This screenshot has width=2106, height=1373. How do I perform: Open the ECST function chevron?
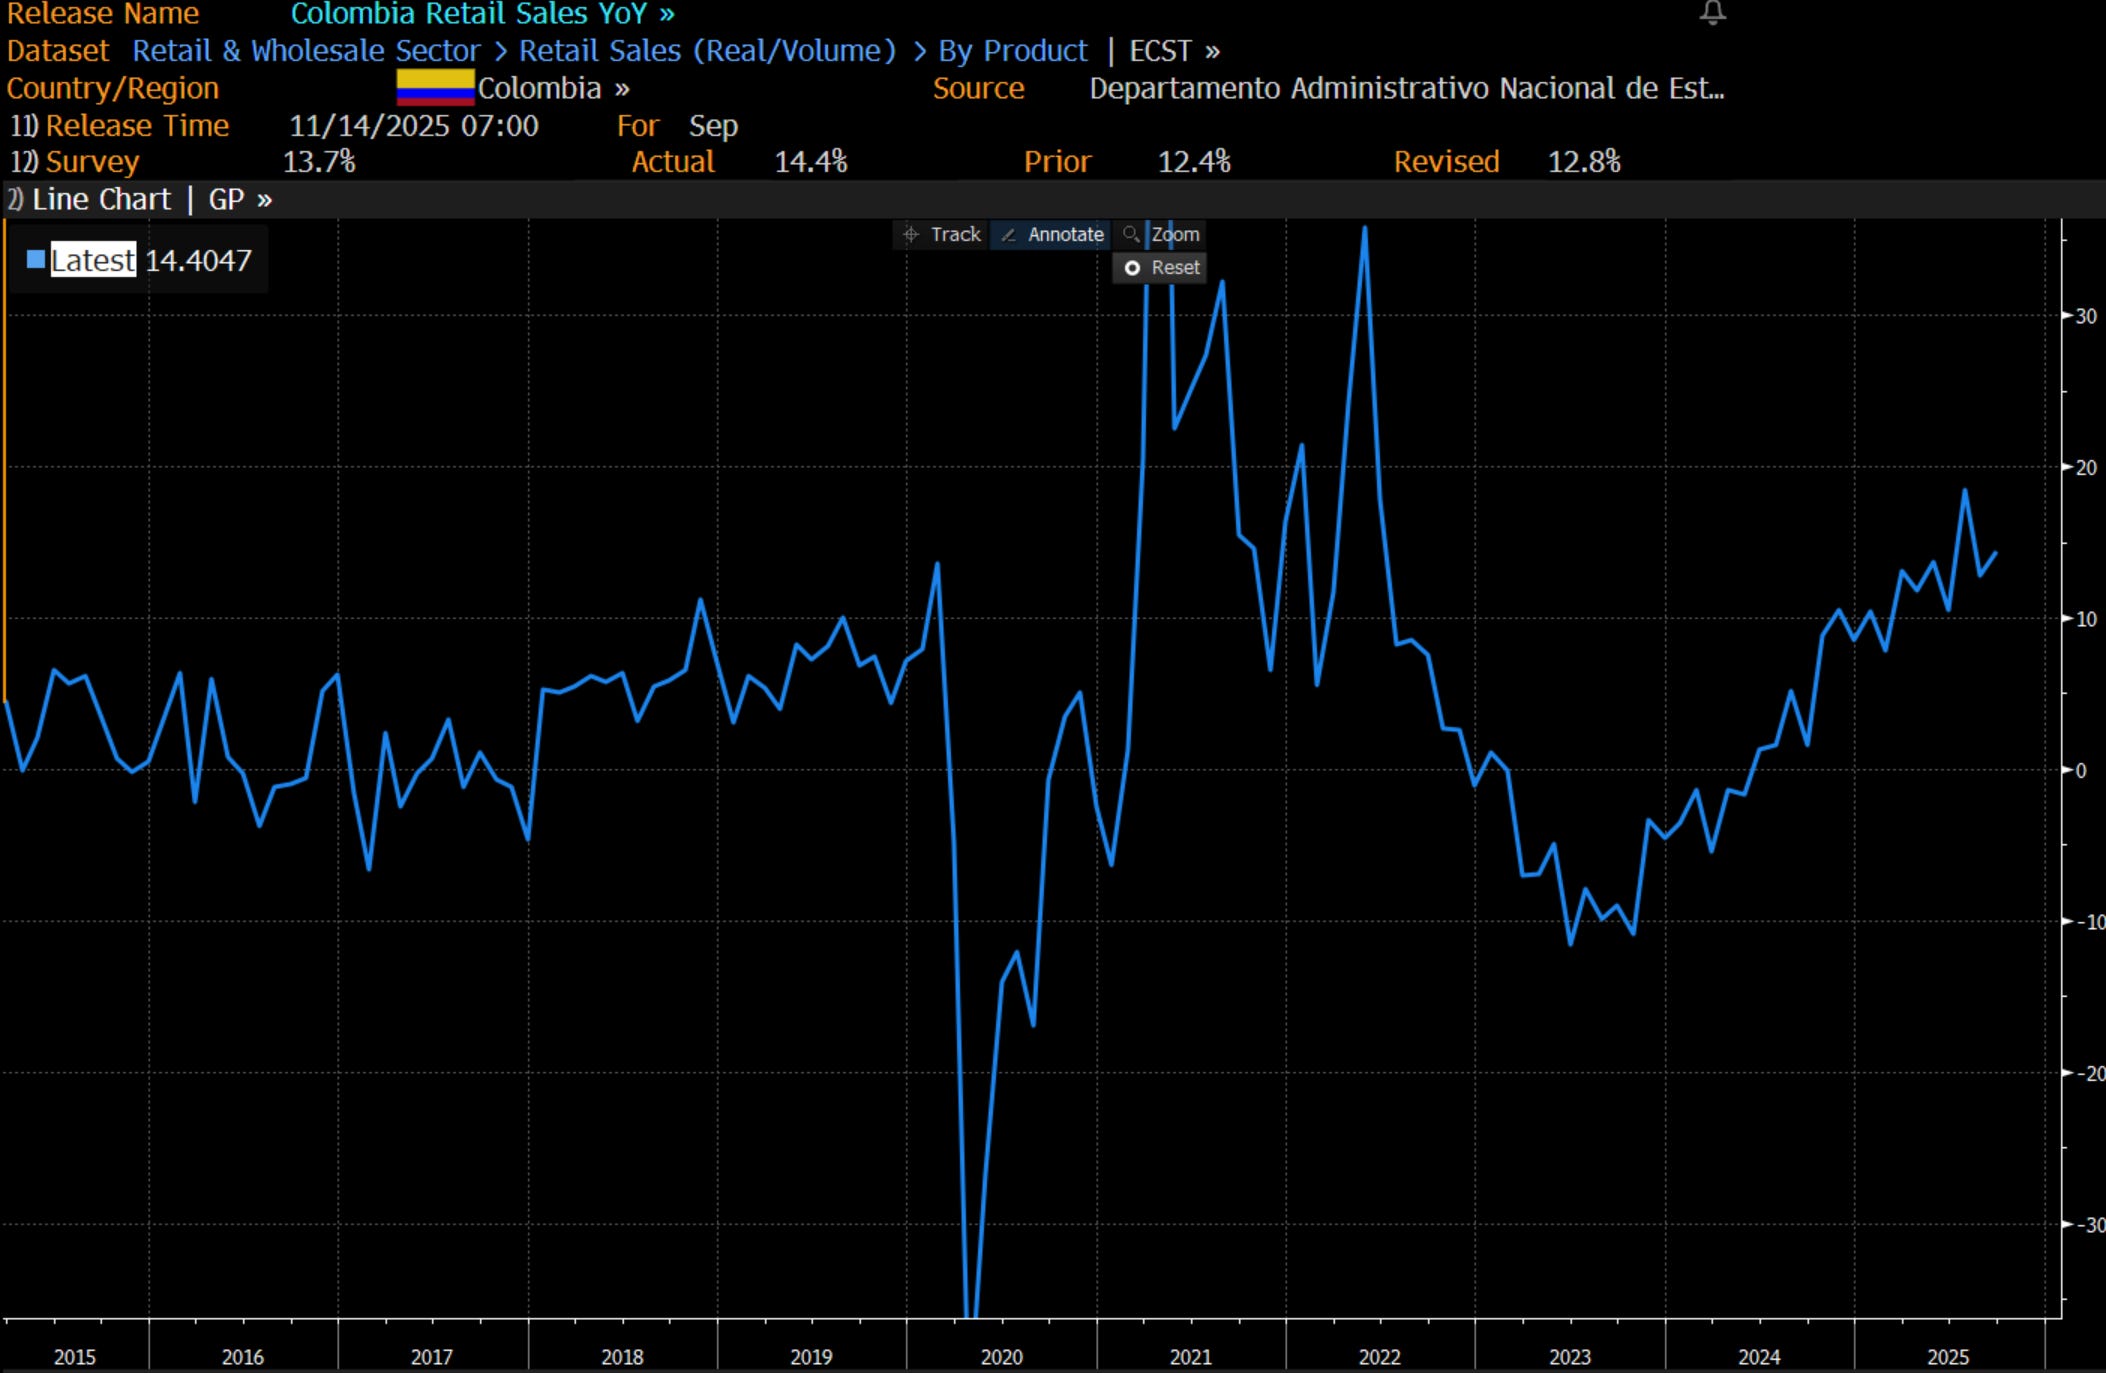click(1212, 51)
